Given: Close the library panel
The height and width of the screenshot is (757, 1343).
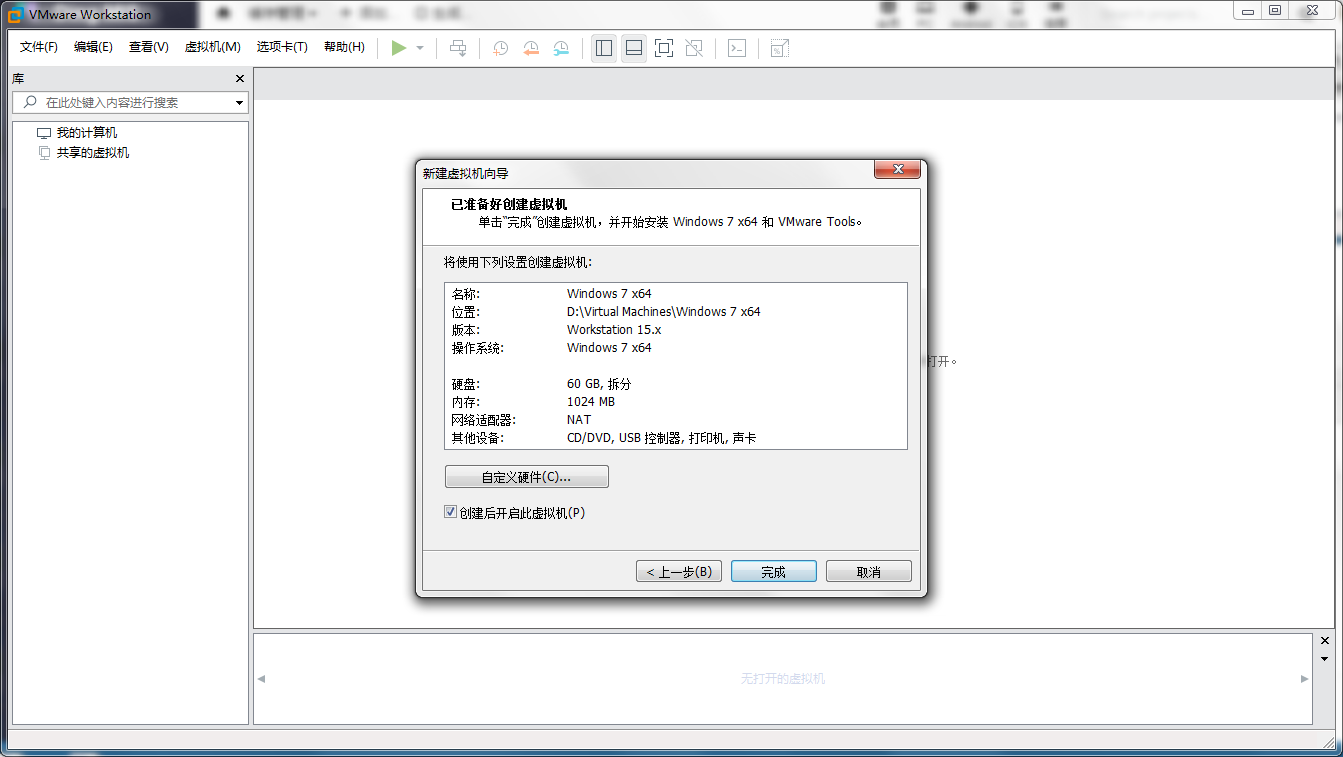Looking at the screenshot, I should 240,78.
